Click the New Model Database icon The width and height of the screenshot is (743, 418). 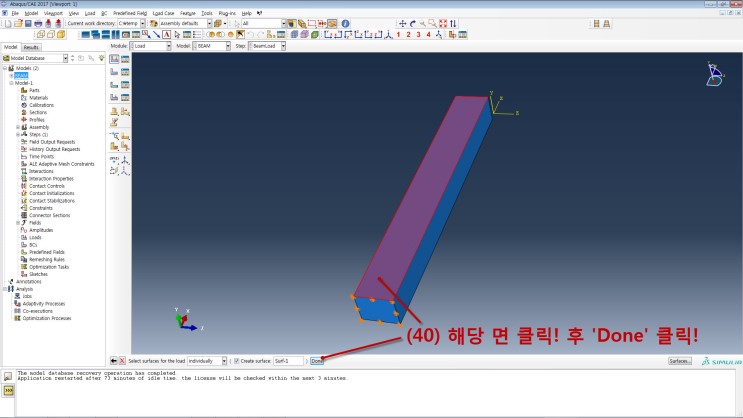[8, 23]
